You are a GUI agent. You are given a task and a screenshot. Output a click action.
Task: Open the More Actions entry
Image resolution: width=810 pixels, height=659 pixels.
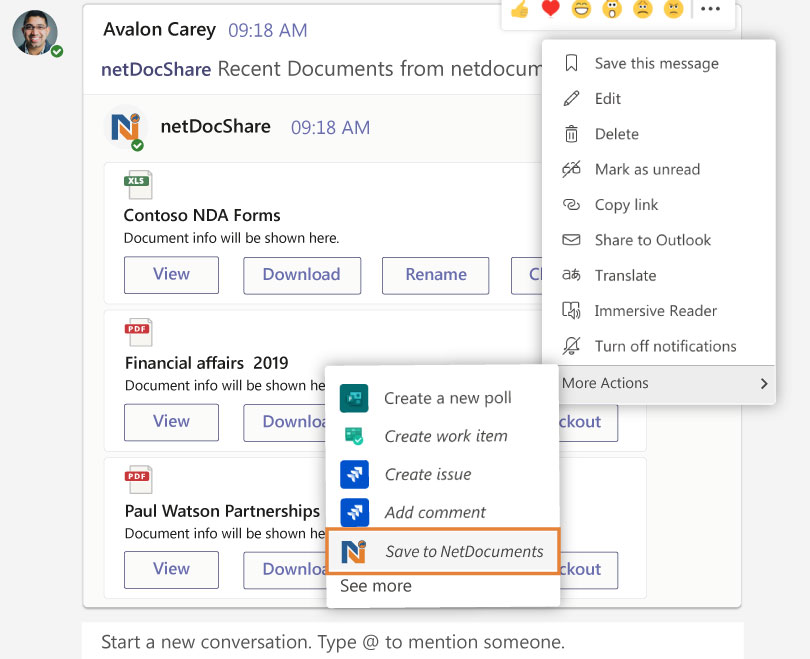point(666,384)
